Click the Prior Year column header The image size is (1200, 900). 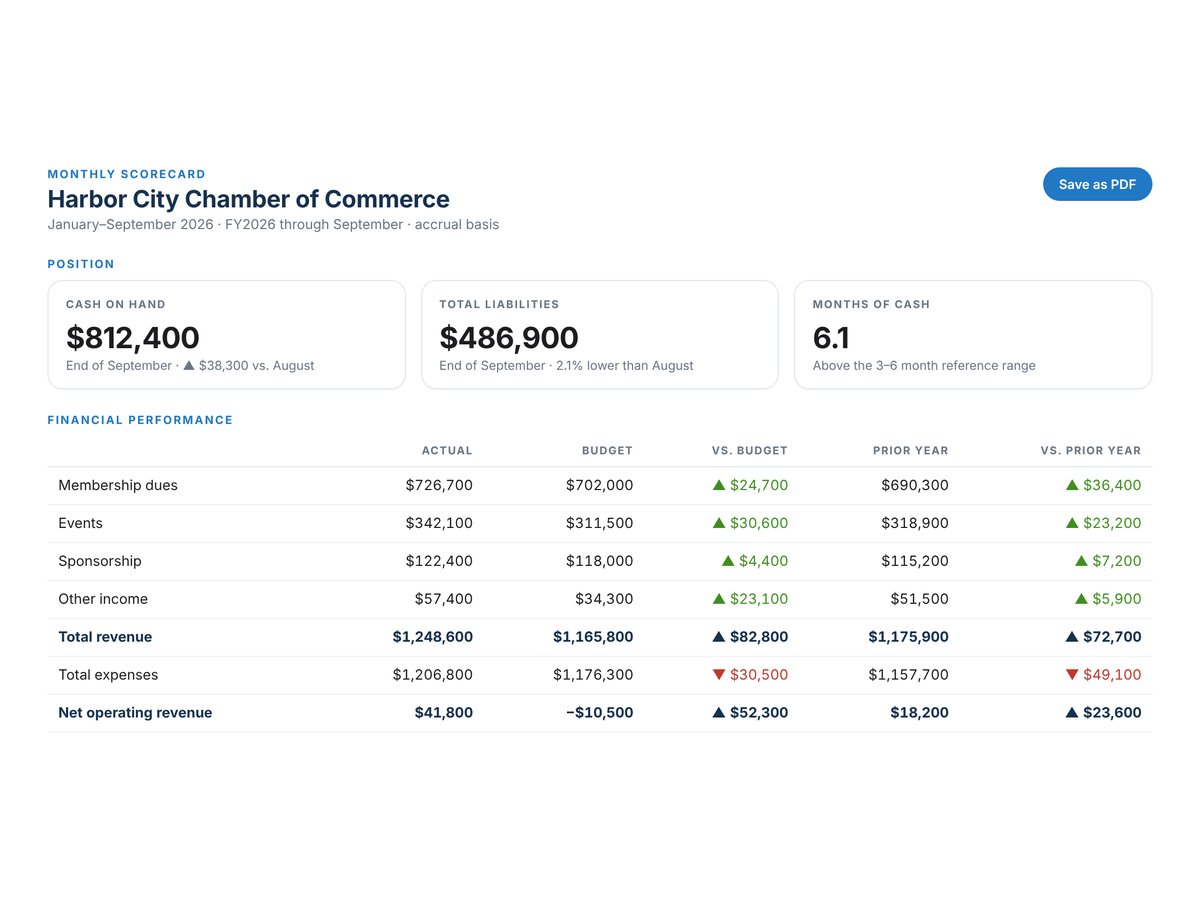[911, 451]
